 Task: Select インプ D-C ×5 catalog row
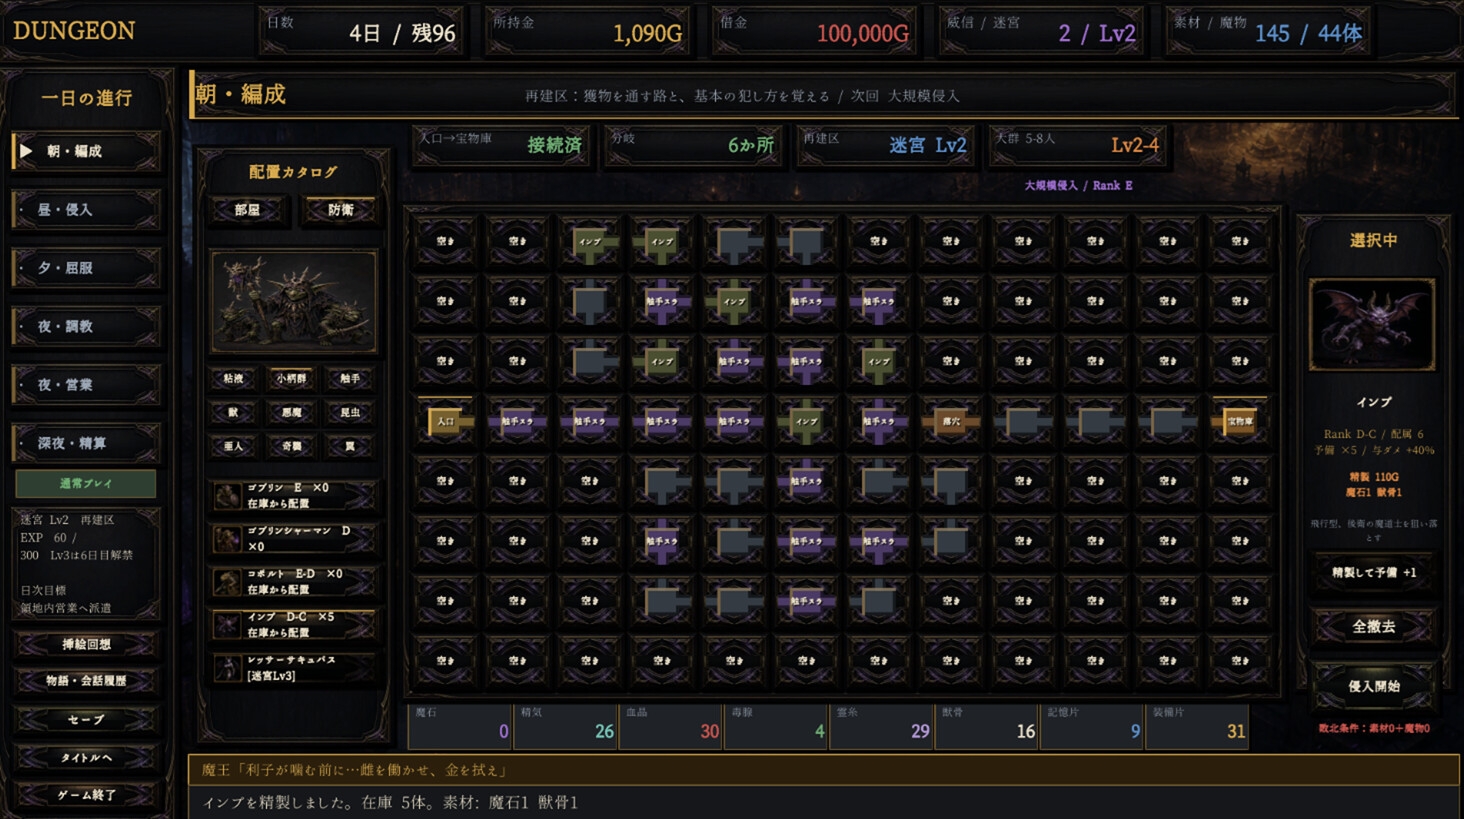point(294,624)
